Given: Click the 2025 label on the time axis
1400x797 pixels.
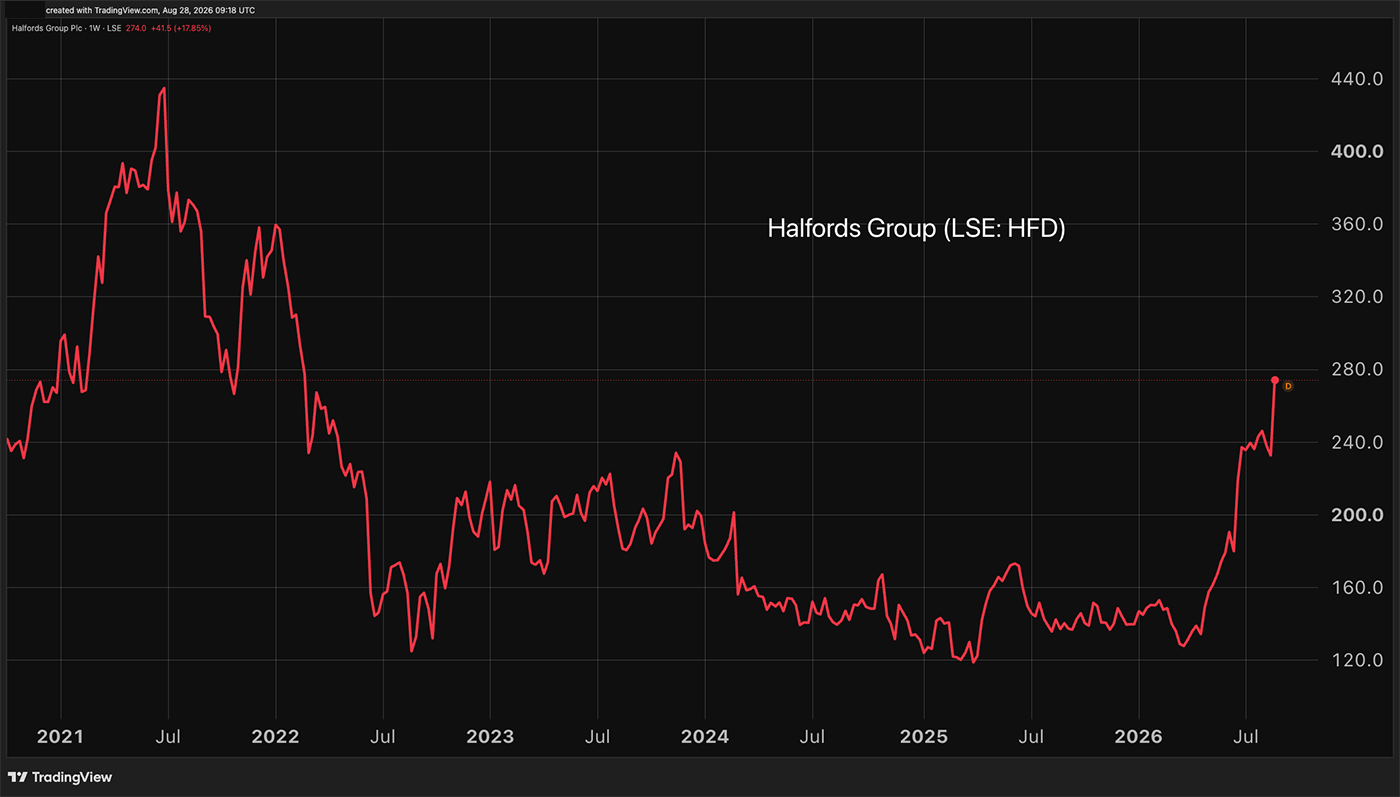Looking at the screenshot, I should (x=923, y=737).
